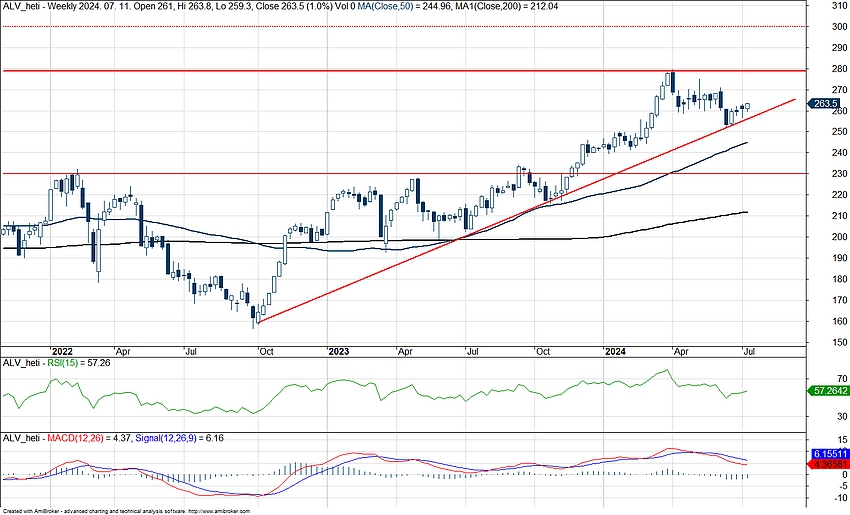The width and height of the screenshot is (850, 515).
Task: Click the 310 price axis label
Action: click(x=839, y=5)
